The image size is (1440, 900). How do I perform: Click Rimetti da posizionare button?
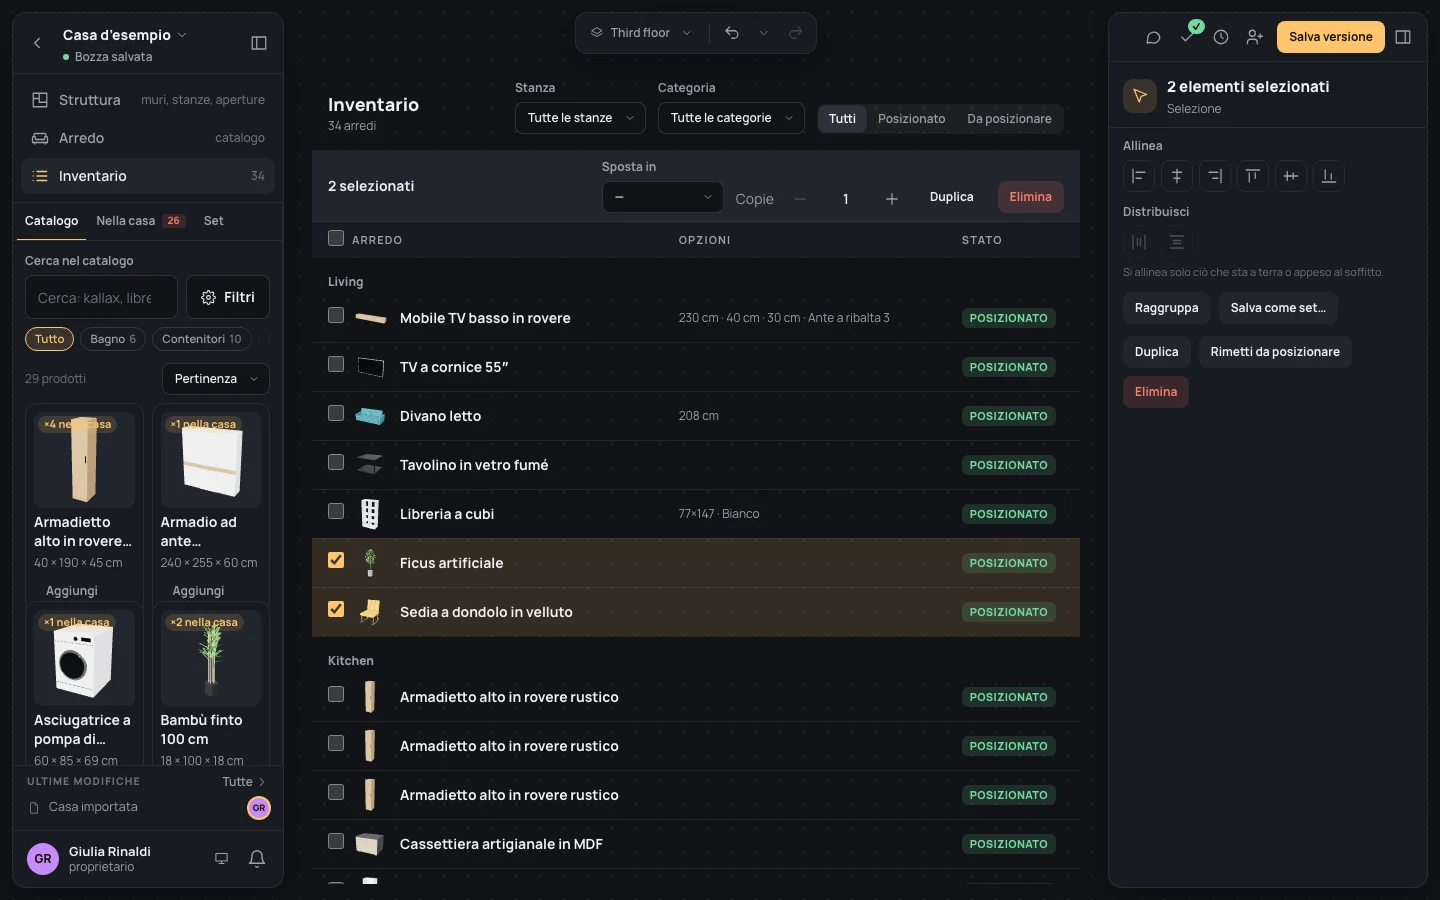(1275, 352)
